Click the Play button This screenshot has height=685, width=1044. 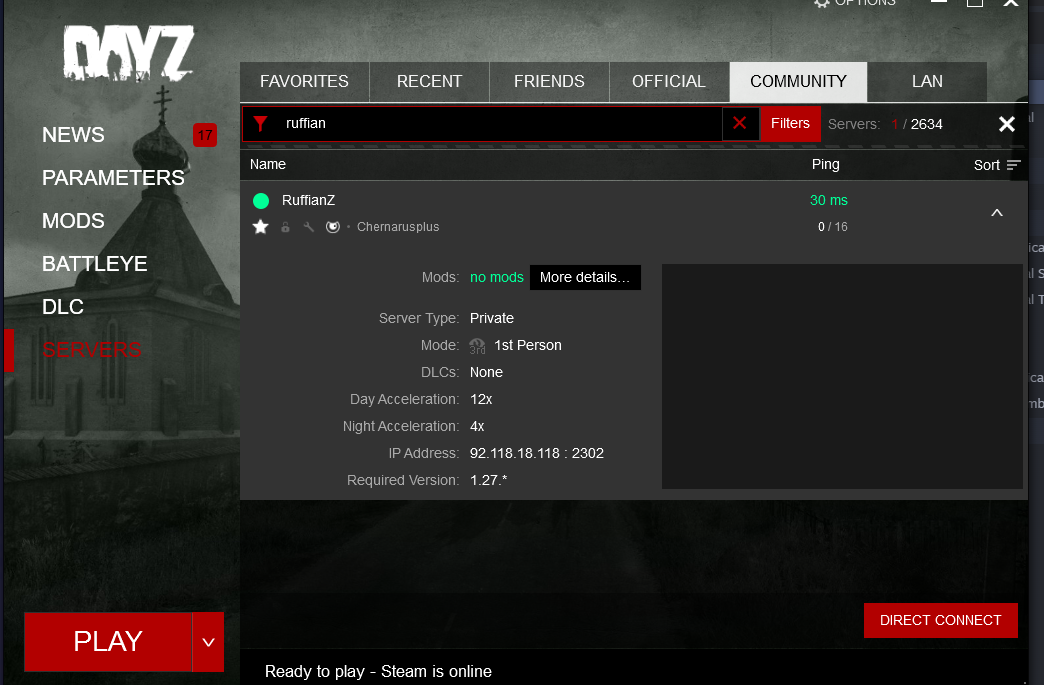[108, 642]
